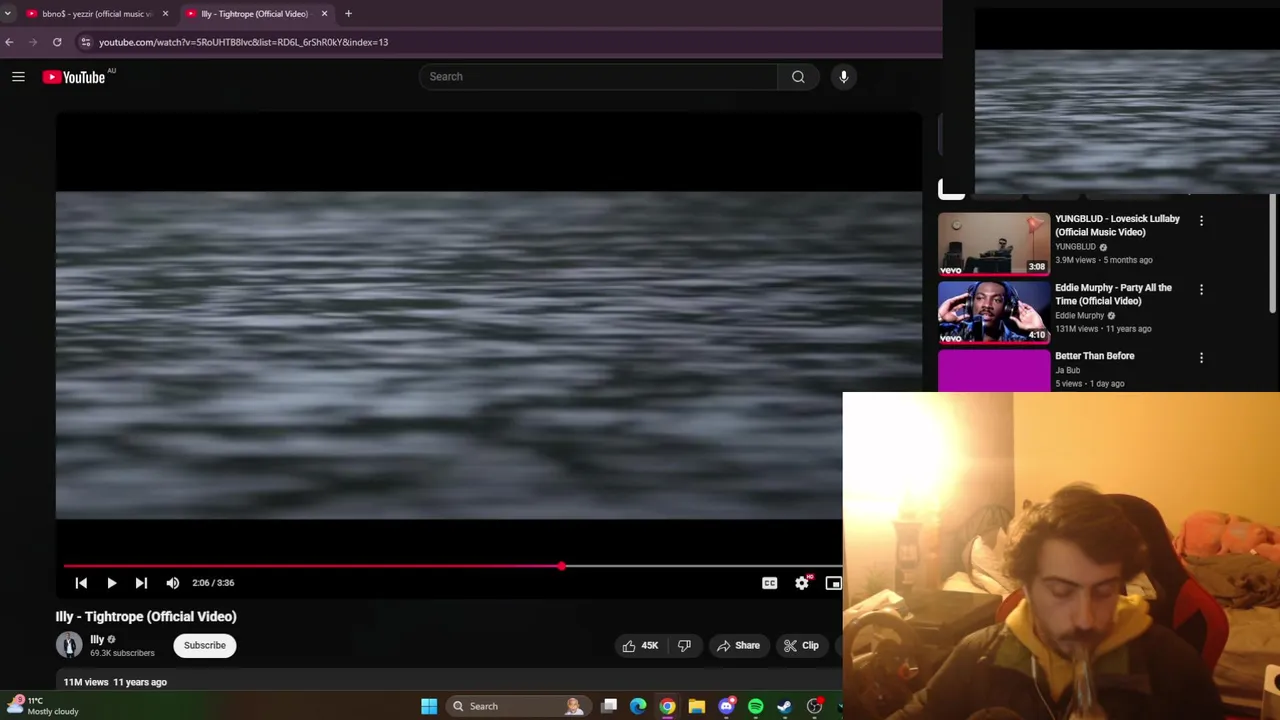
Task: Seek using the red progress bar scrubber
Action: (561, 566)
